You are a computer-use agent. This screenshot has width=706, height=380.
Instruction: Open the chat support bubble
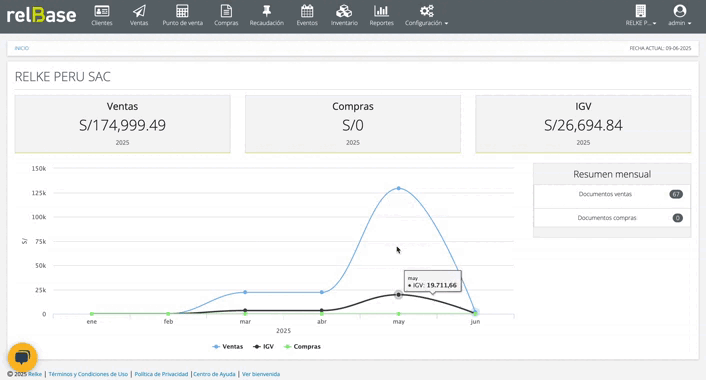23,357
